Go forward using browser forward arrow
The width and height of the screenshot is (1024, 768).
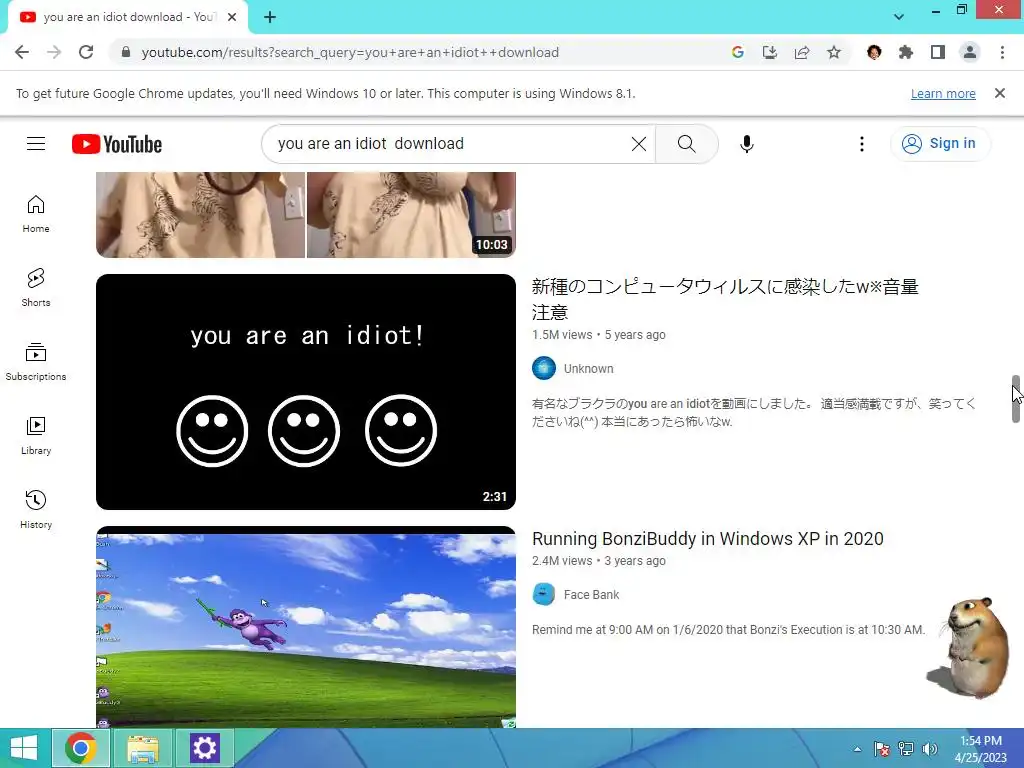coord(54,52)
